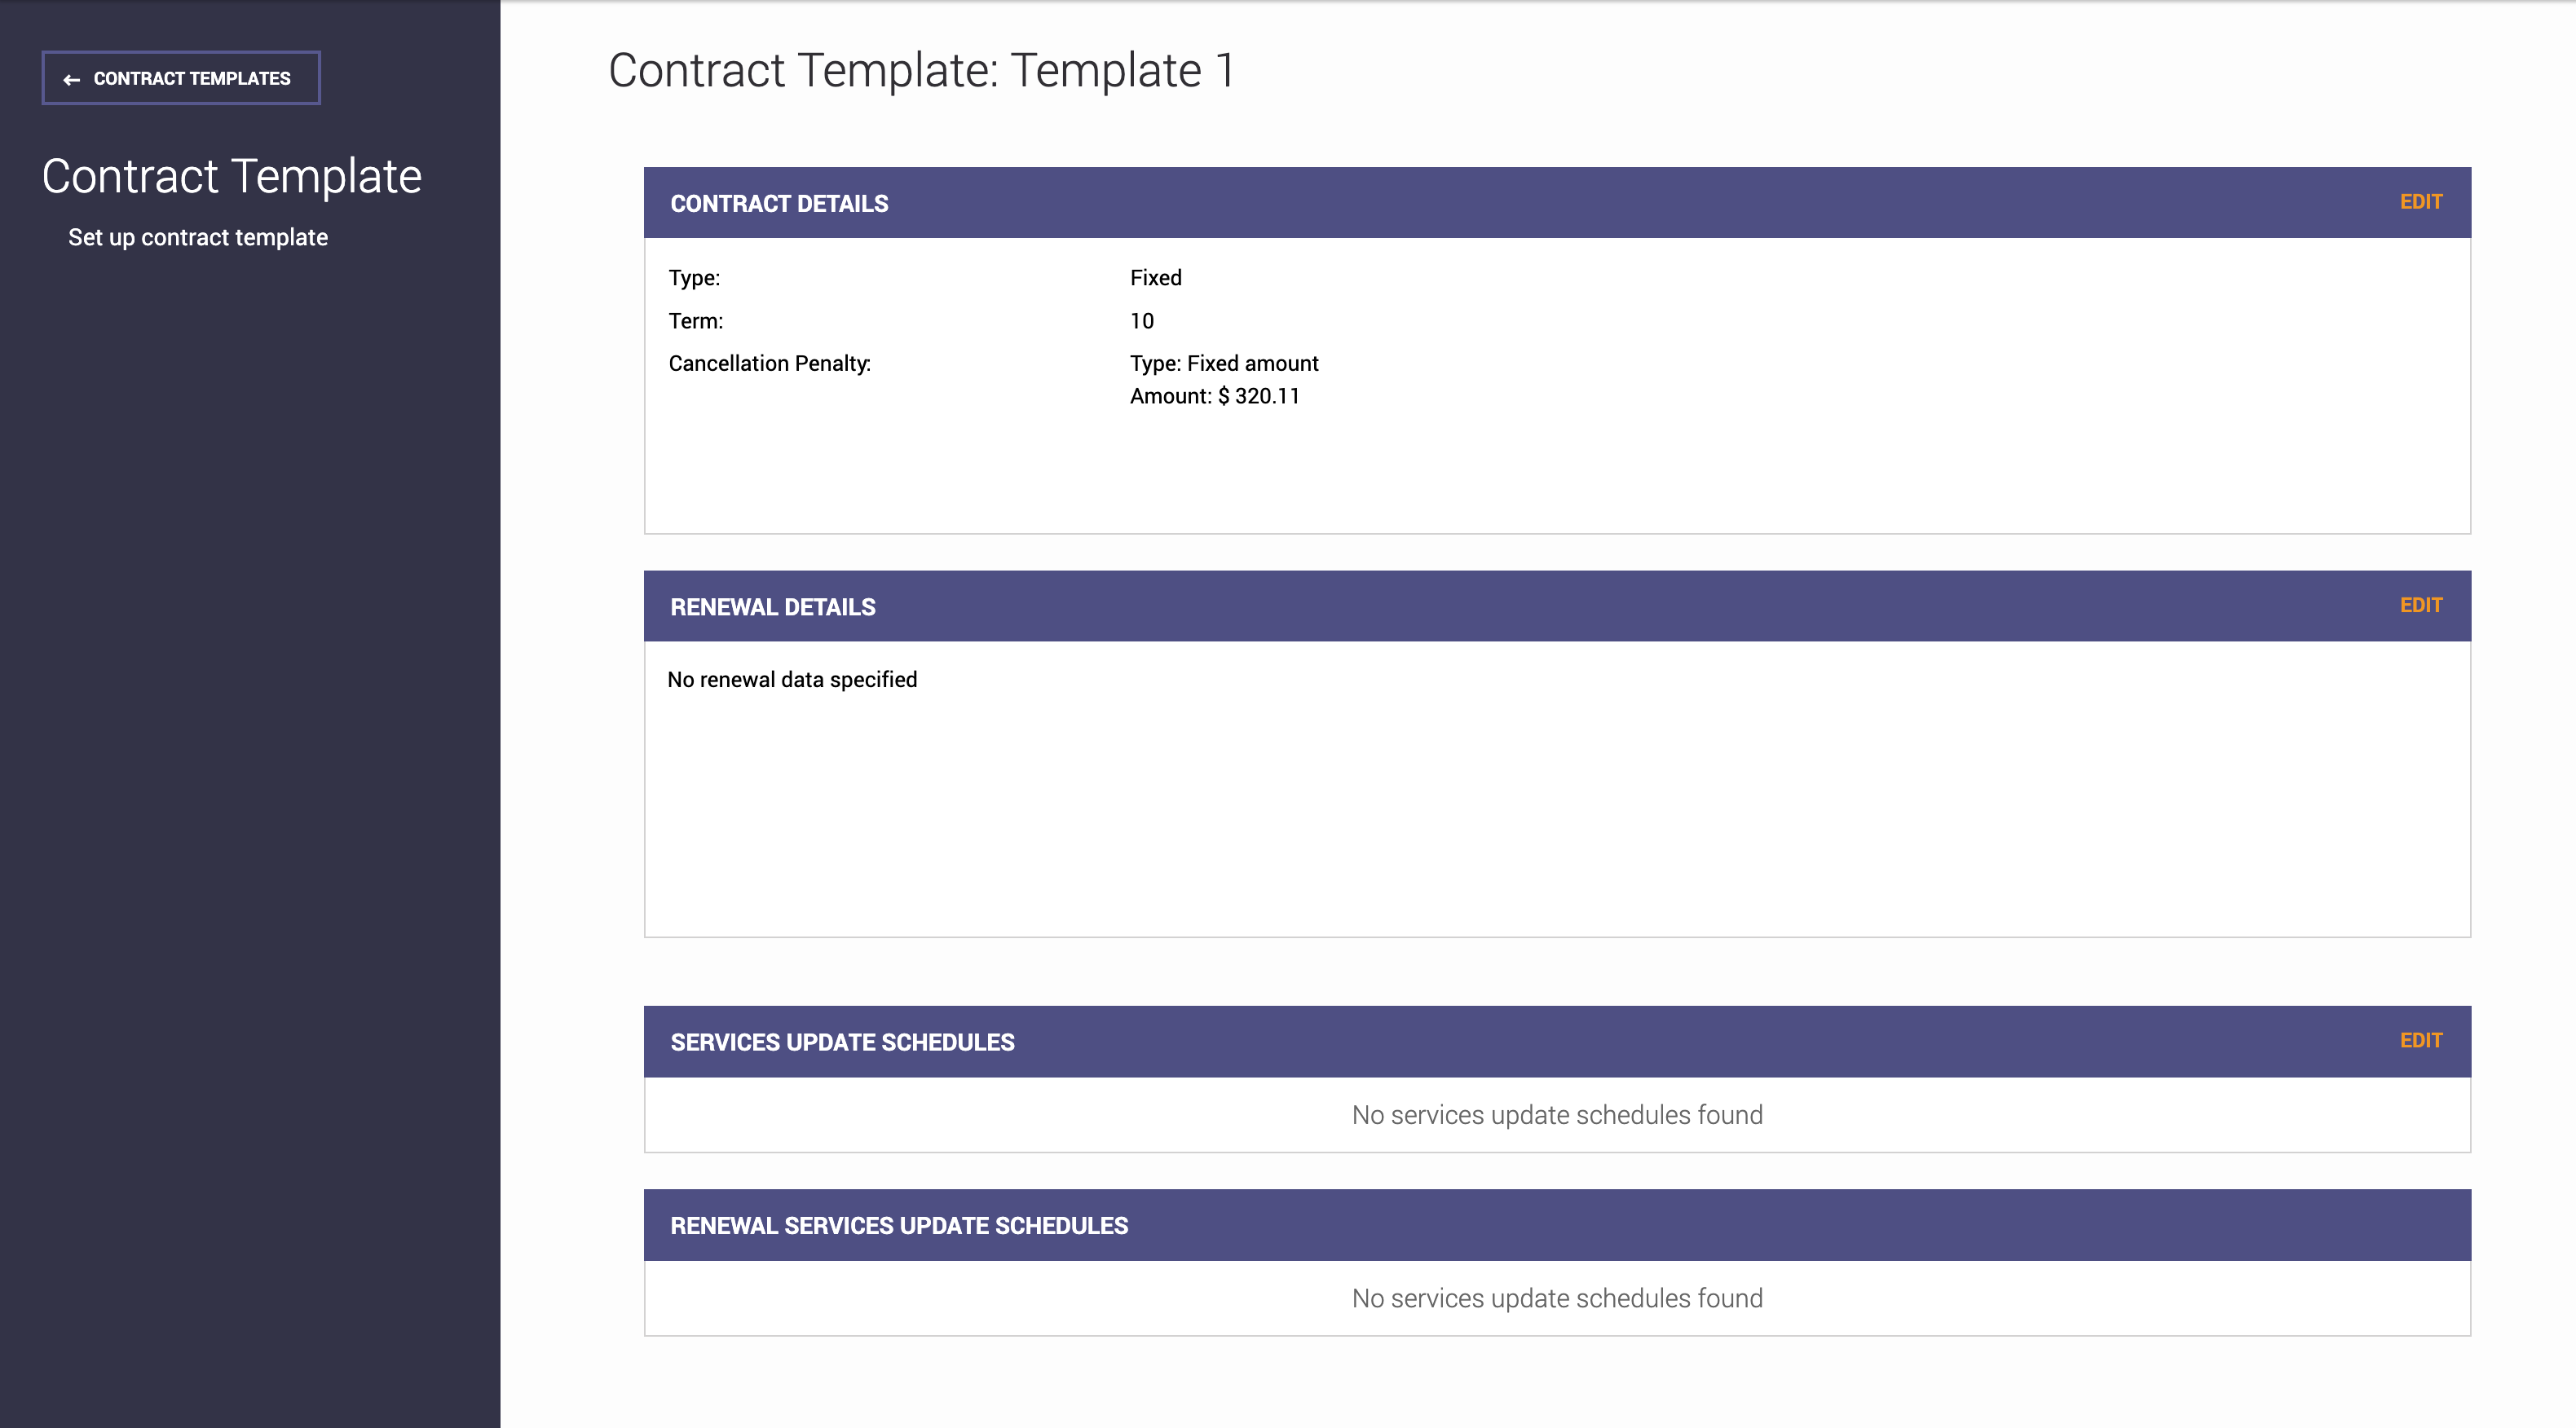Click the Renewal Services Update Schedules header title

pyautogui.click(x=898, y=1225)
